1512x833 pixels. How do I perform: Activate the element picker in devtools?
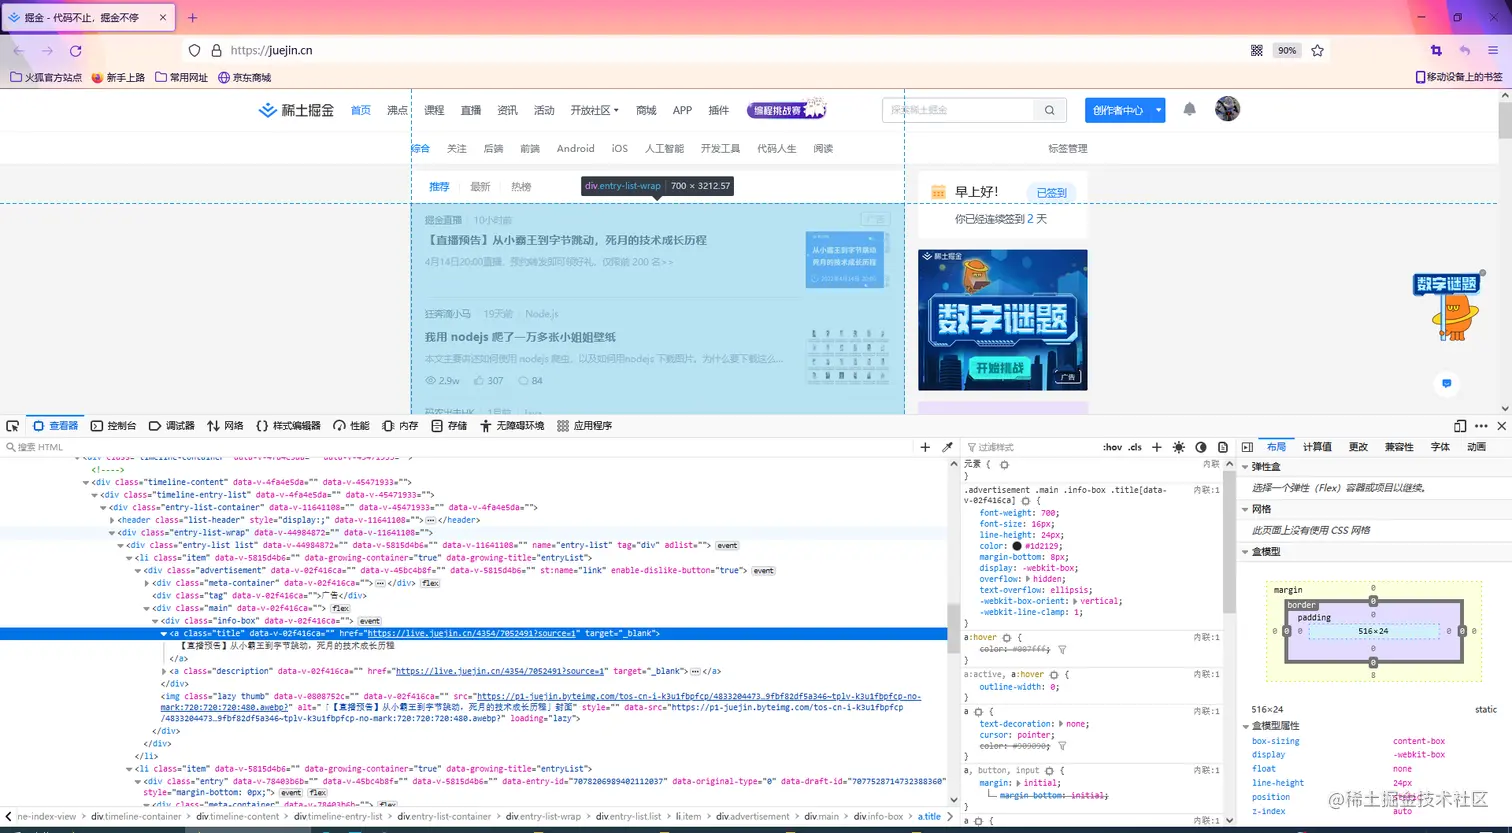tap(12, 425)
